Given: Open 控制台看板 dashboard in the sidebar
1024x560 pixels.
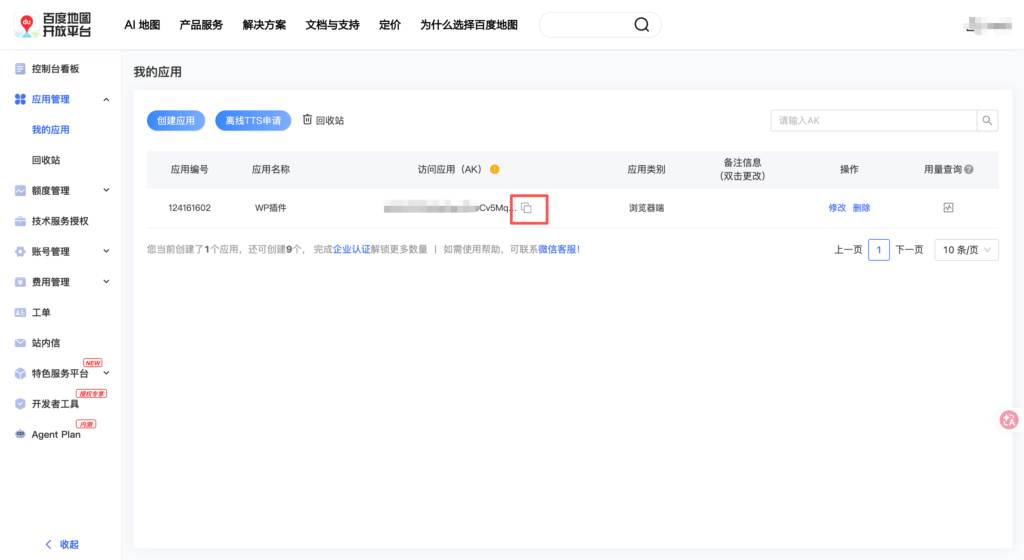Looking at the screenshot, I should pyautogui.click(x=56, y=69).
